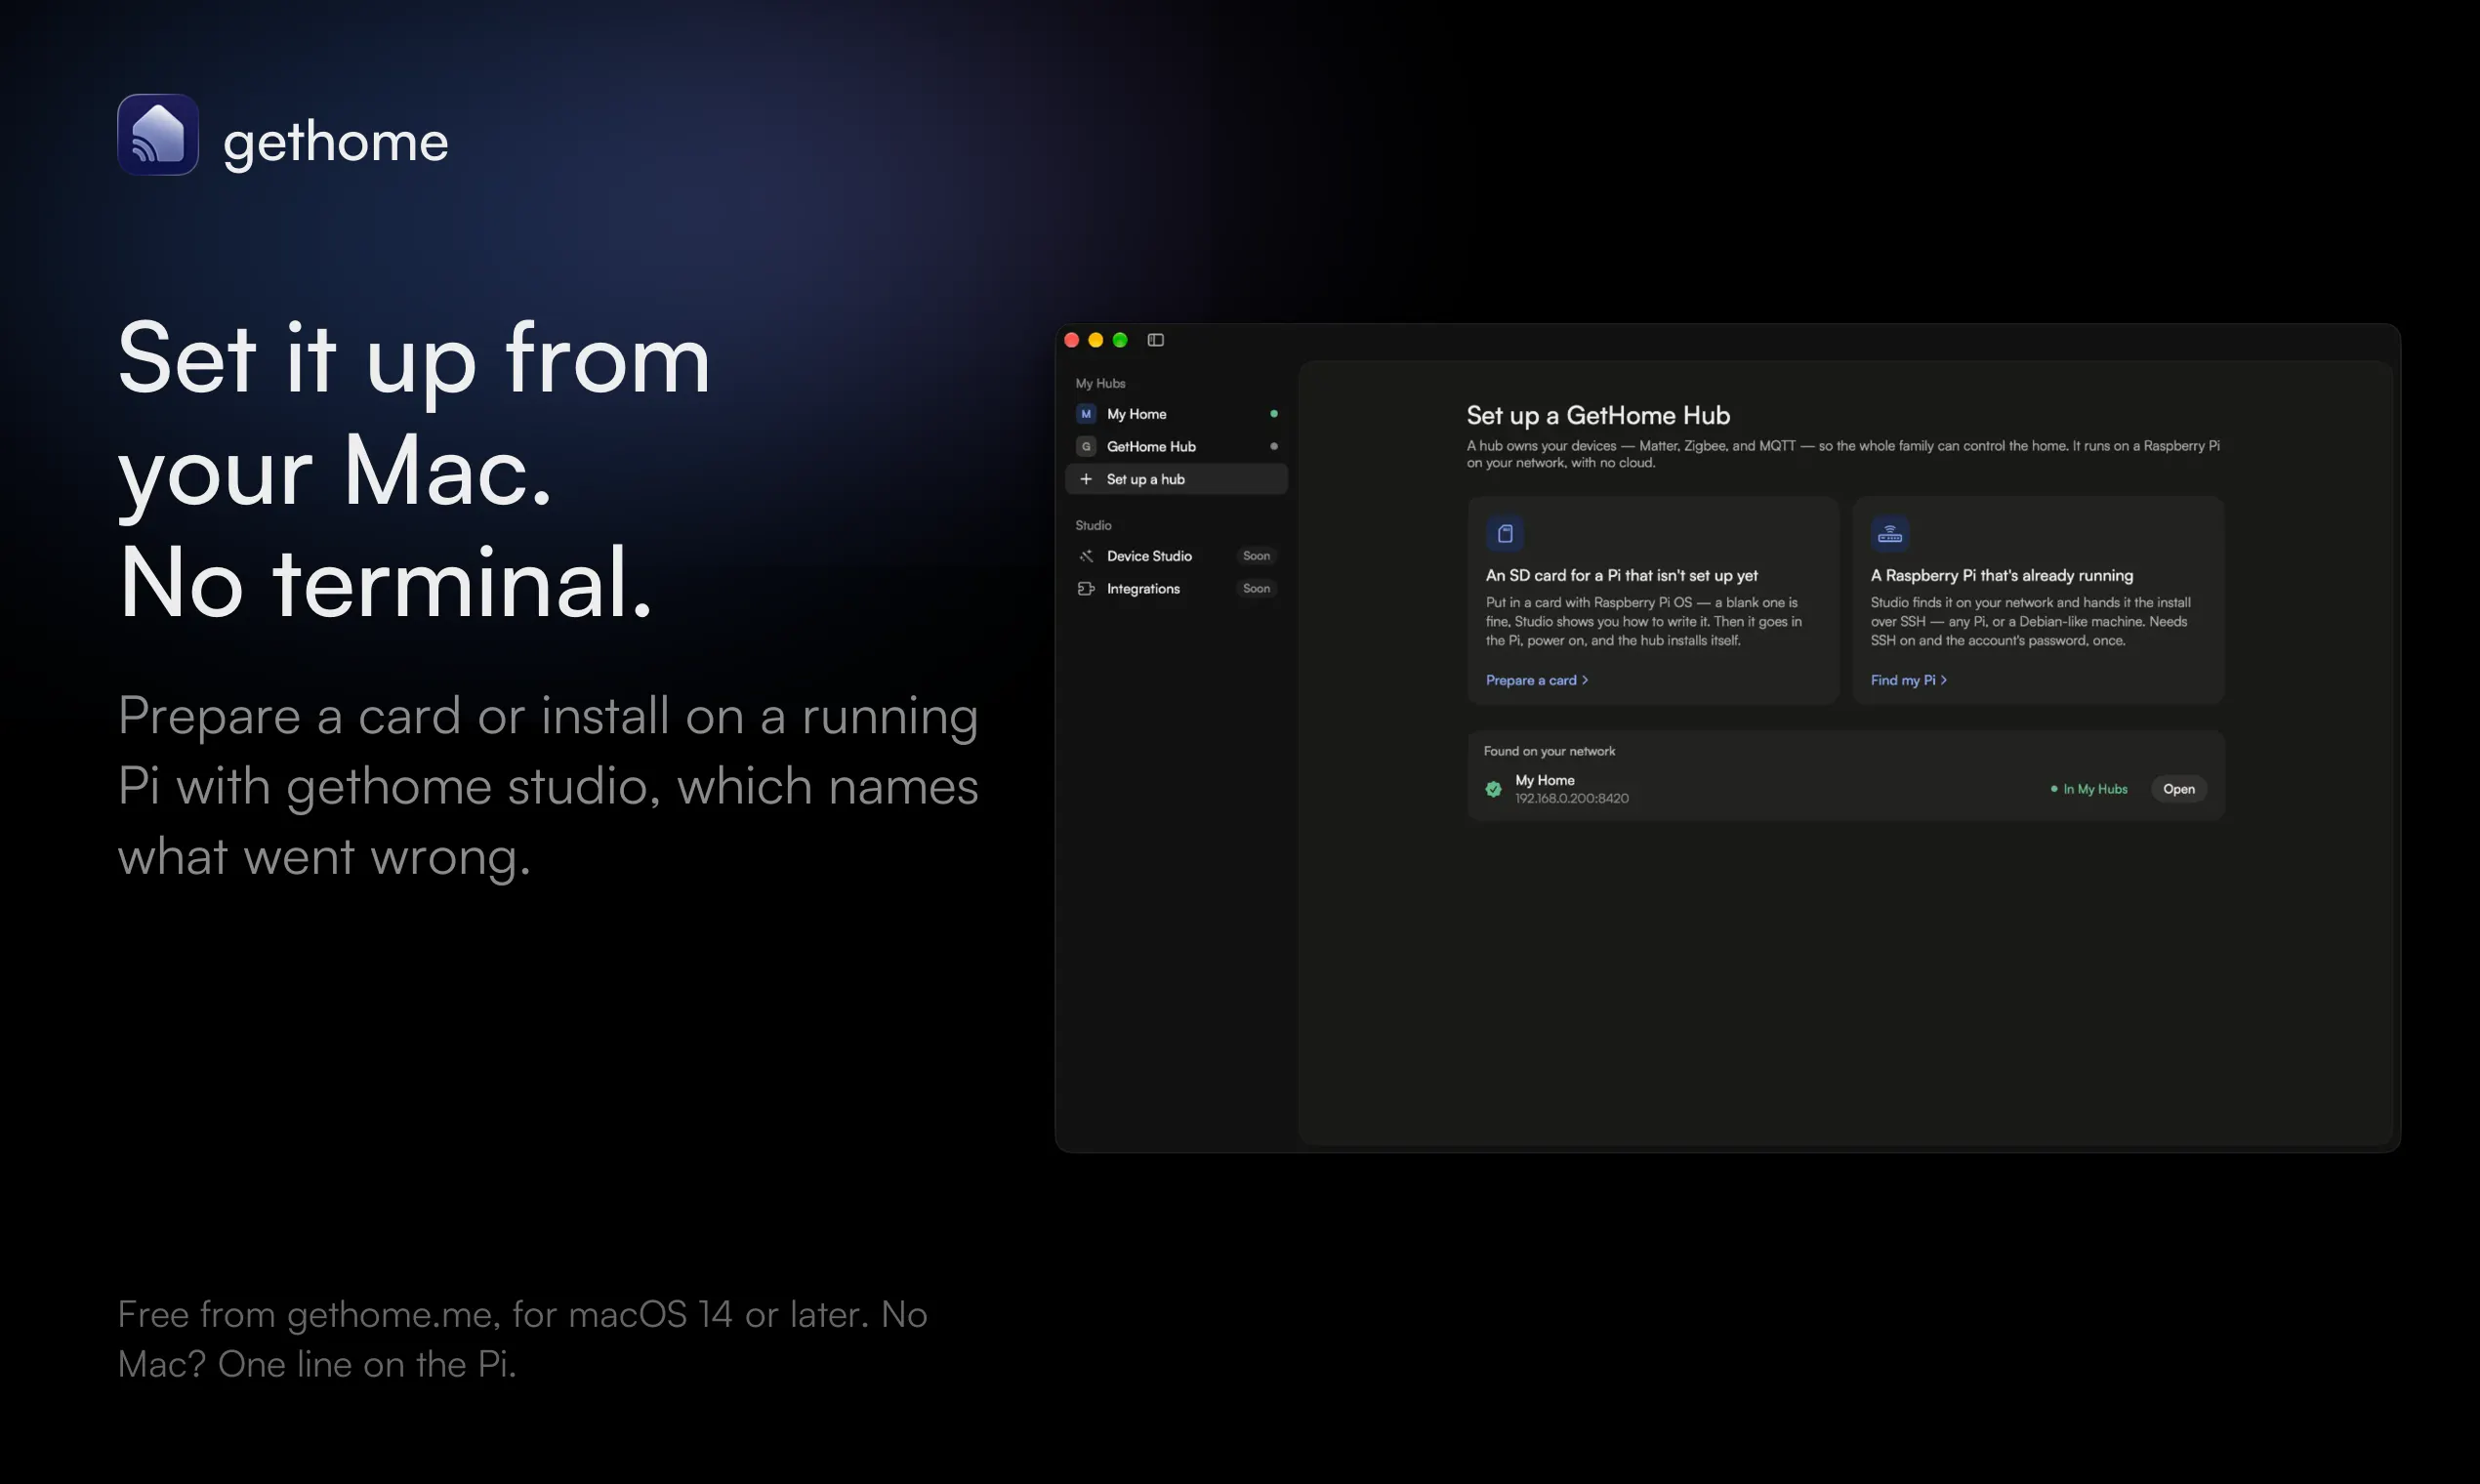Click the Open button for My Home
Viewport: 2480px width, 1484px height.
click(x=2179, y=789)
